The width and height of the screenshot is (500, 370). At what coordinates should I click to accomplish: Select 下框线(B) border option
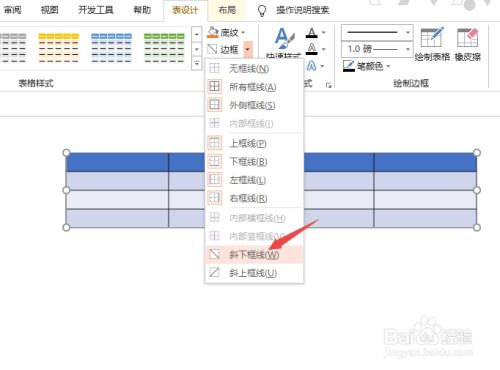(254, 162)
